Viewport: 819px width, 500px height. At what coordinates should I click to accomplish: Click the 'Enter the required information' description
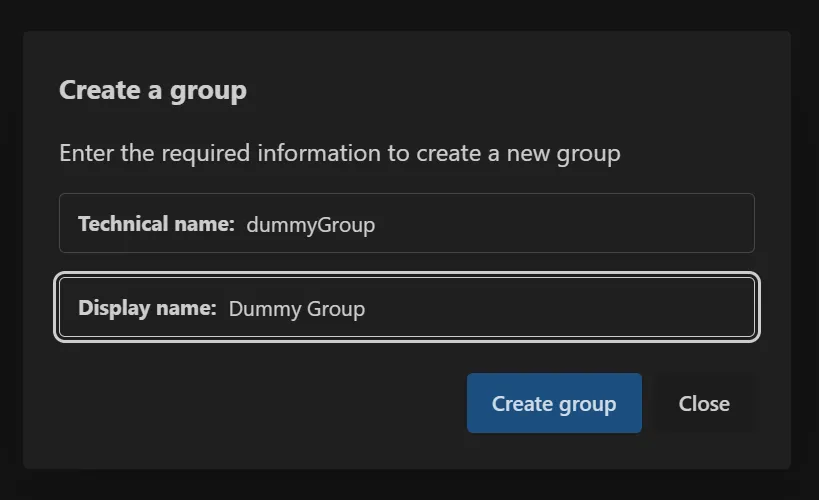click(x=340, y=154)
